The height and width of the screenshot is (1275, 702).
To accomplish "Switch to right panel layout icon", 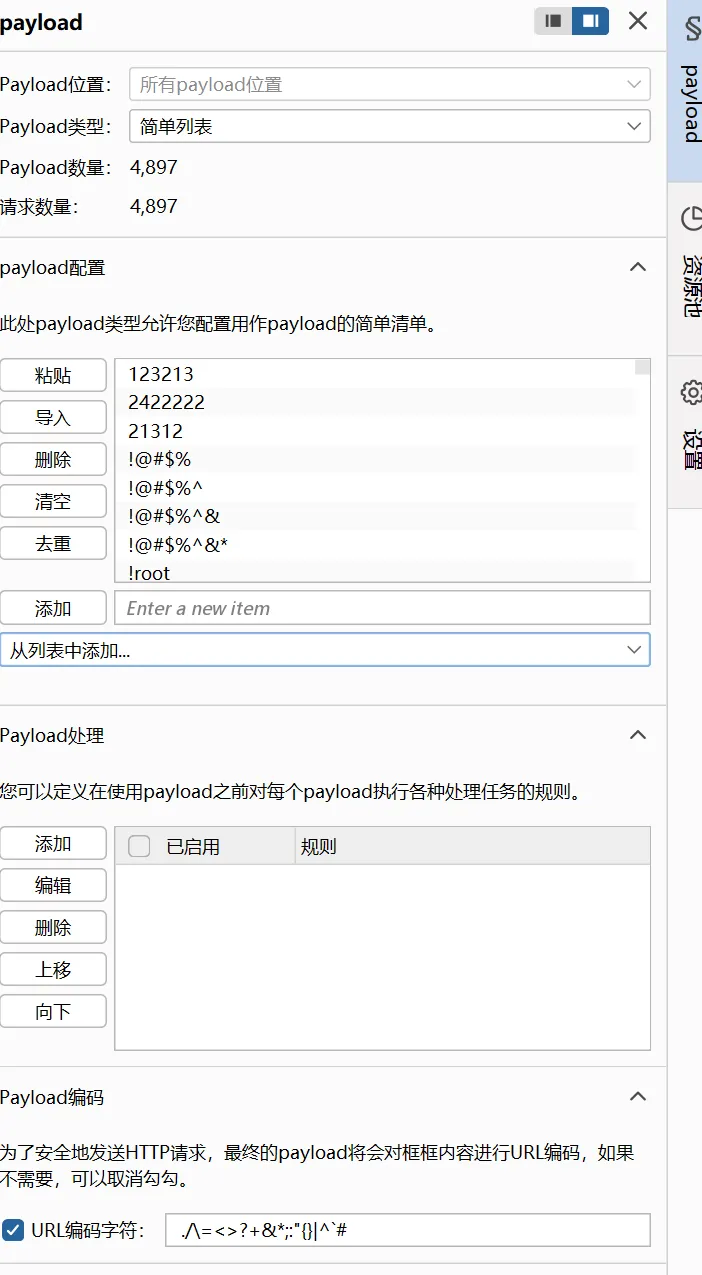I will click(590, 21).
